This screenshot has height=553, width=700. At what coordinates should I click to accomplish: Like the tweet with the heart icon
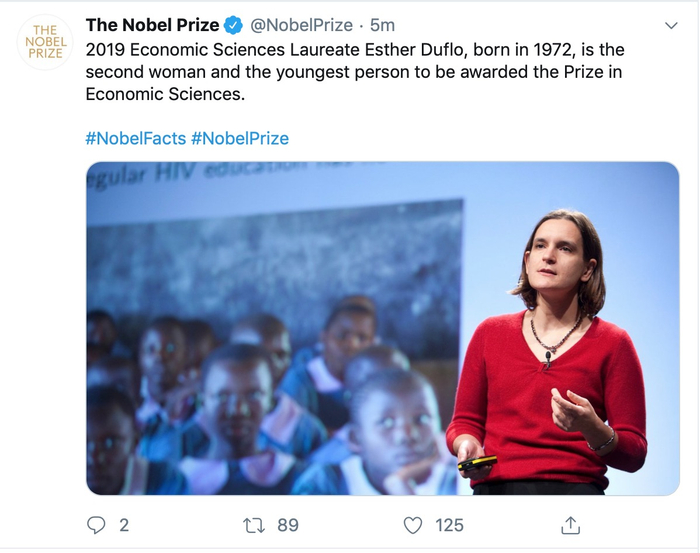(x=413, y=525)
